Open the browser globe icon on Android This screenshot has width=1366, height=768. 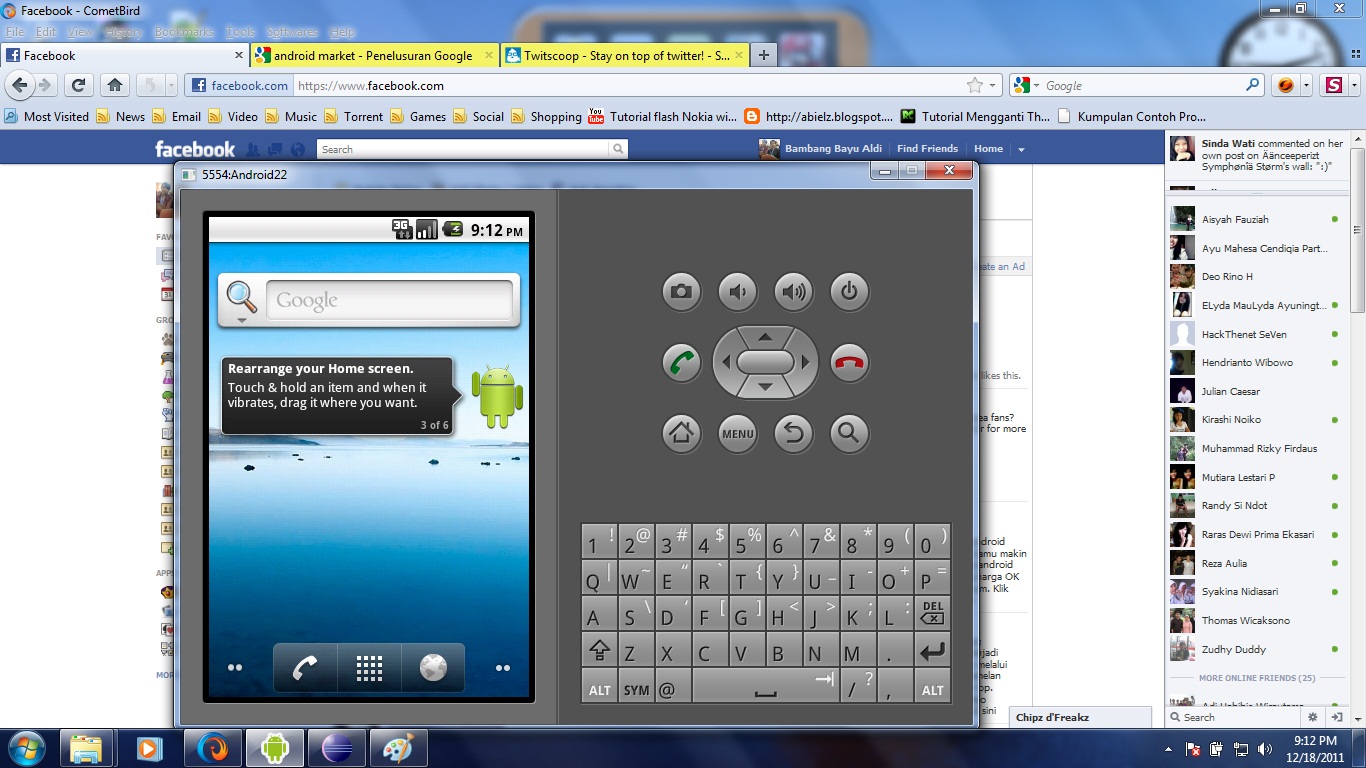[x=433, y=668]
